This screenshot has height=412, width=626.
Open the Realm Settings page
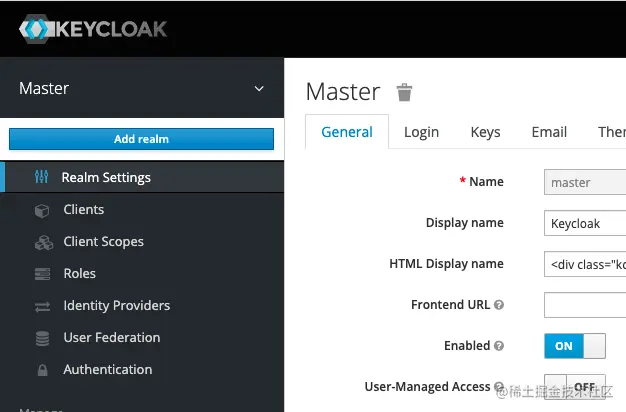point(142,177)
